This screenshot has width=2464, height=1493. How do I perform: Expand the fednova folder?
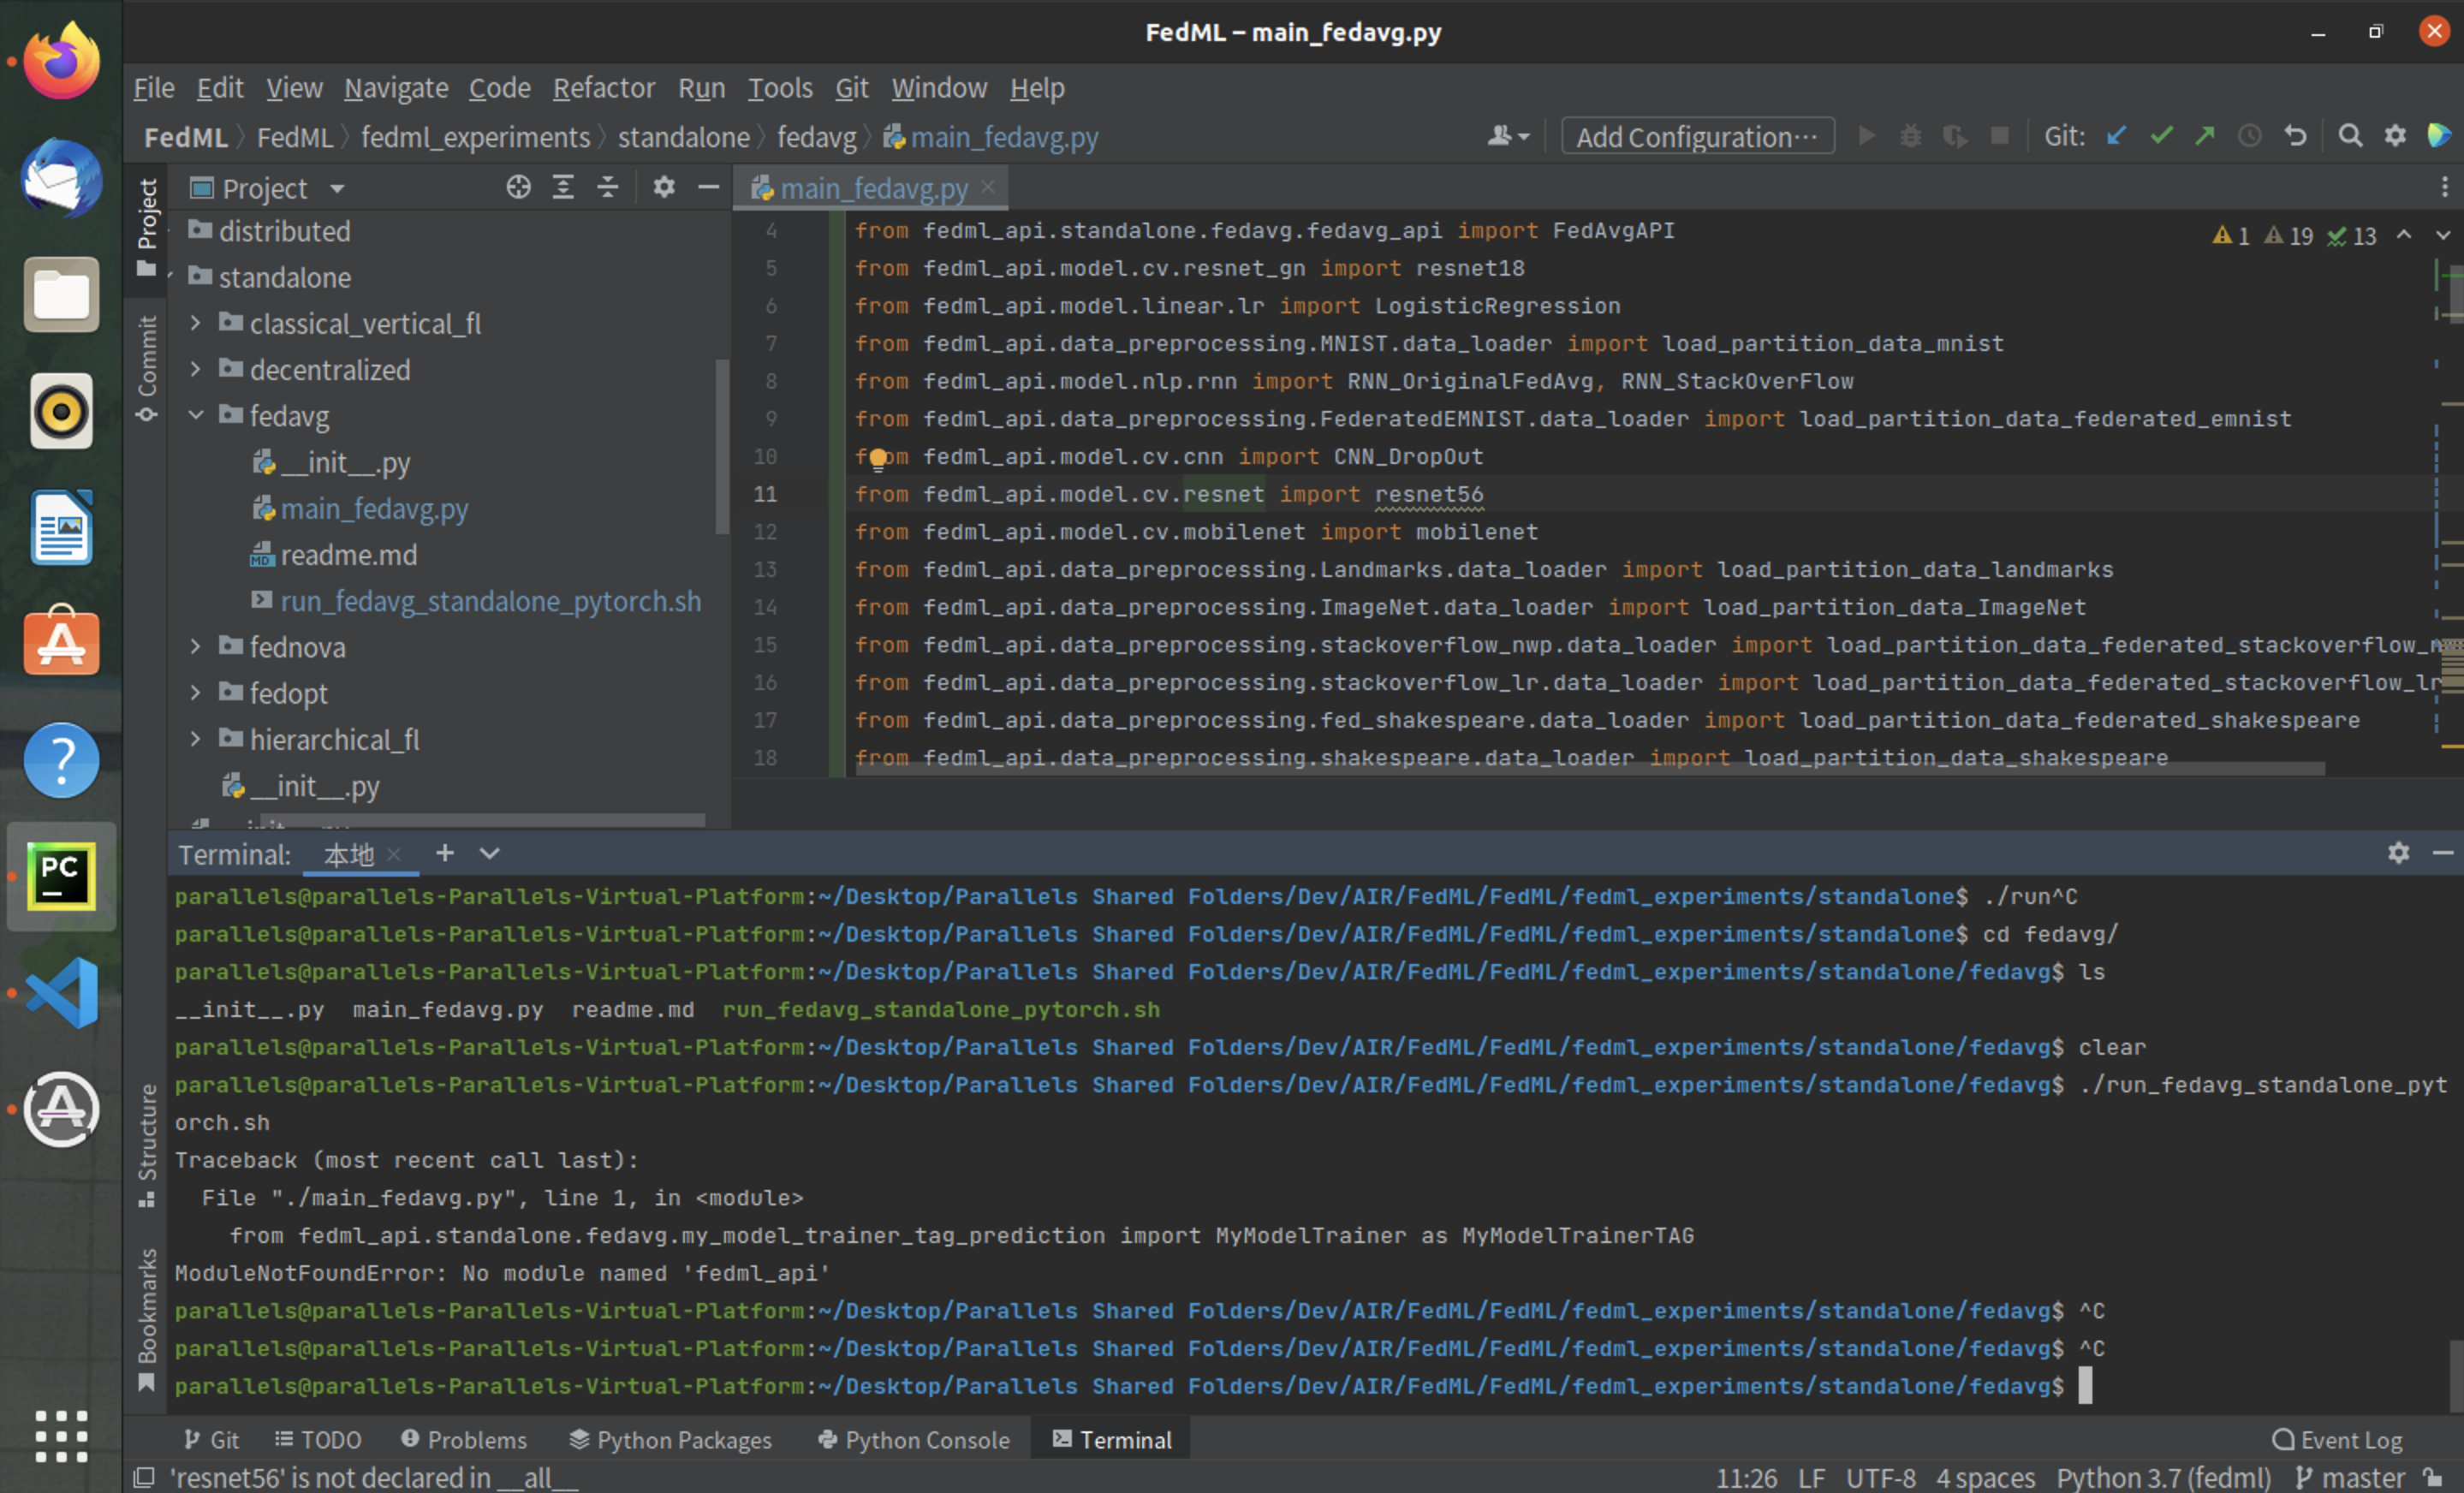pos(196,646)
